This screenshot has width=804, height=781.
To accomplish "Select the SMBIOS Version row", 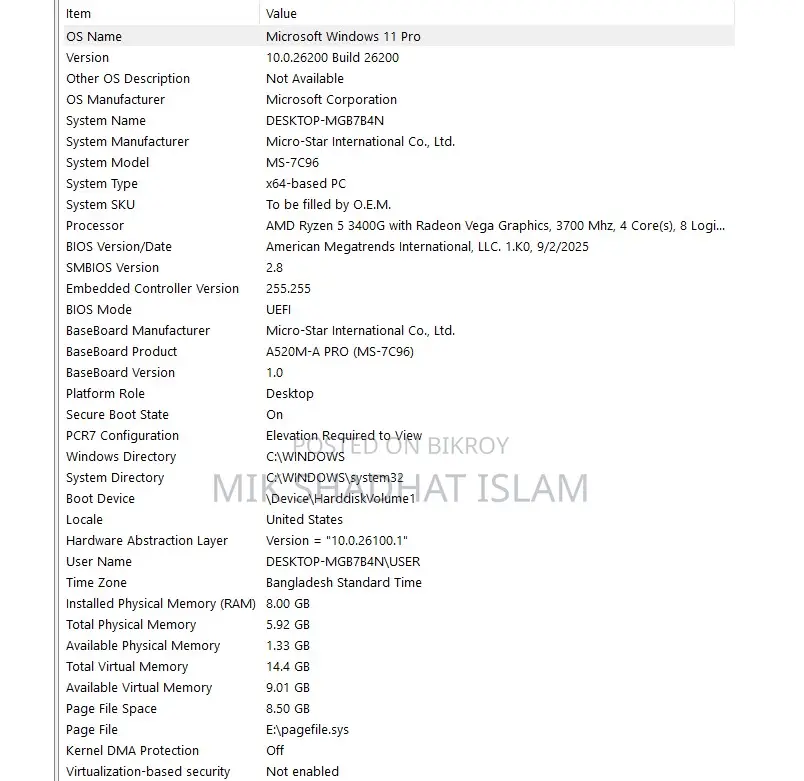I will pos(399,268).
